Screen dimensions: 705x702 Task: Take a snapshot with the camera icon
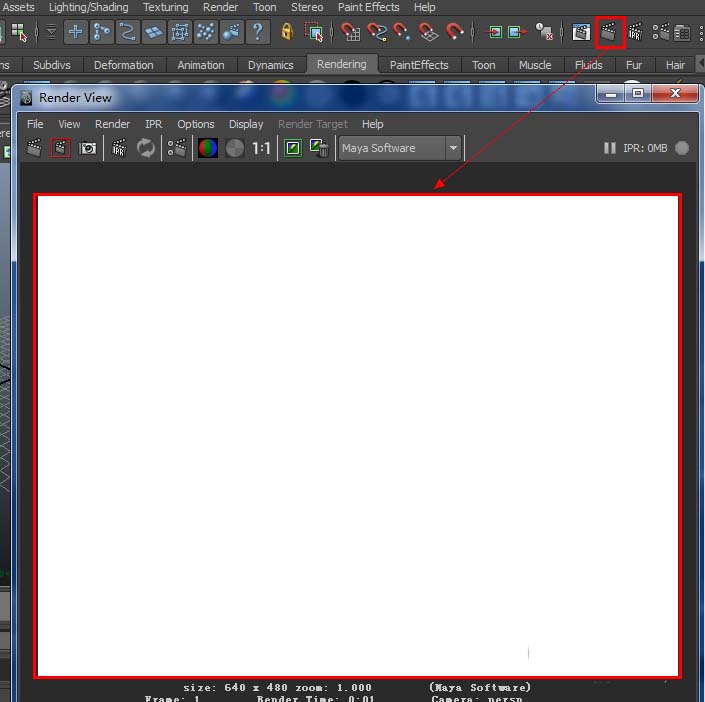(88, 148)
